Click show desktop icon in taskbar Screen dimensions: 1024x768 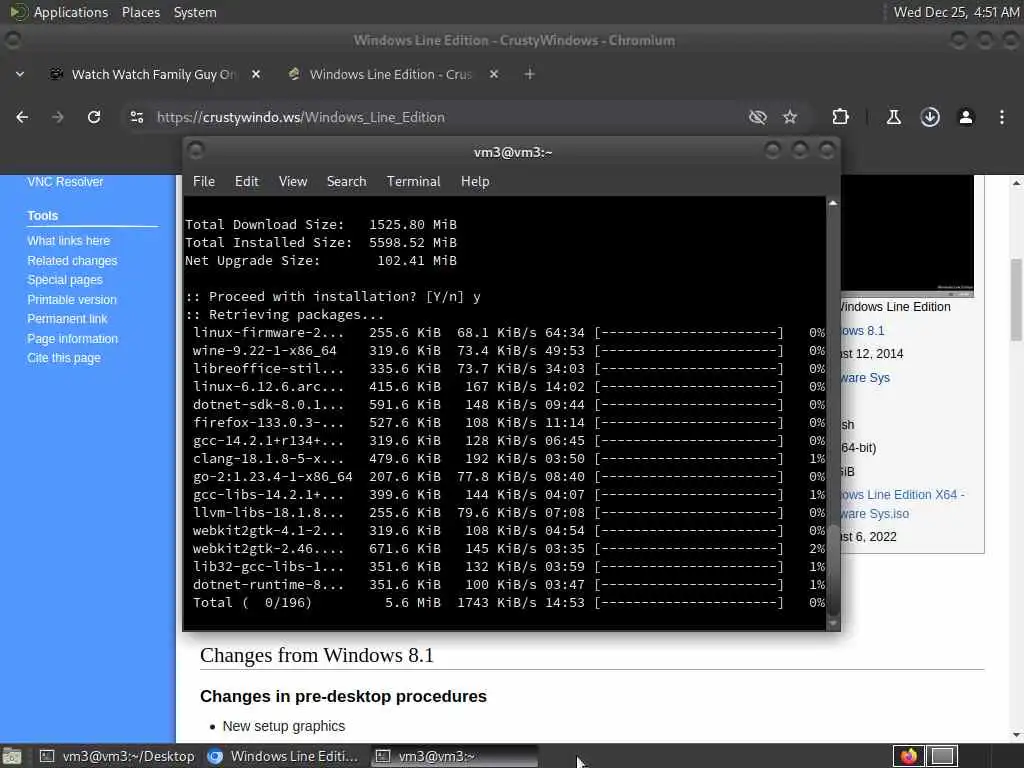(12, 756)
